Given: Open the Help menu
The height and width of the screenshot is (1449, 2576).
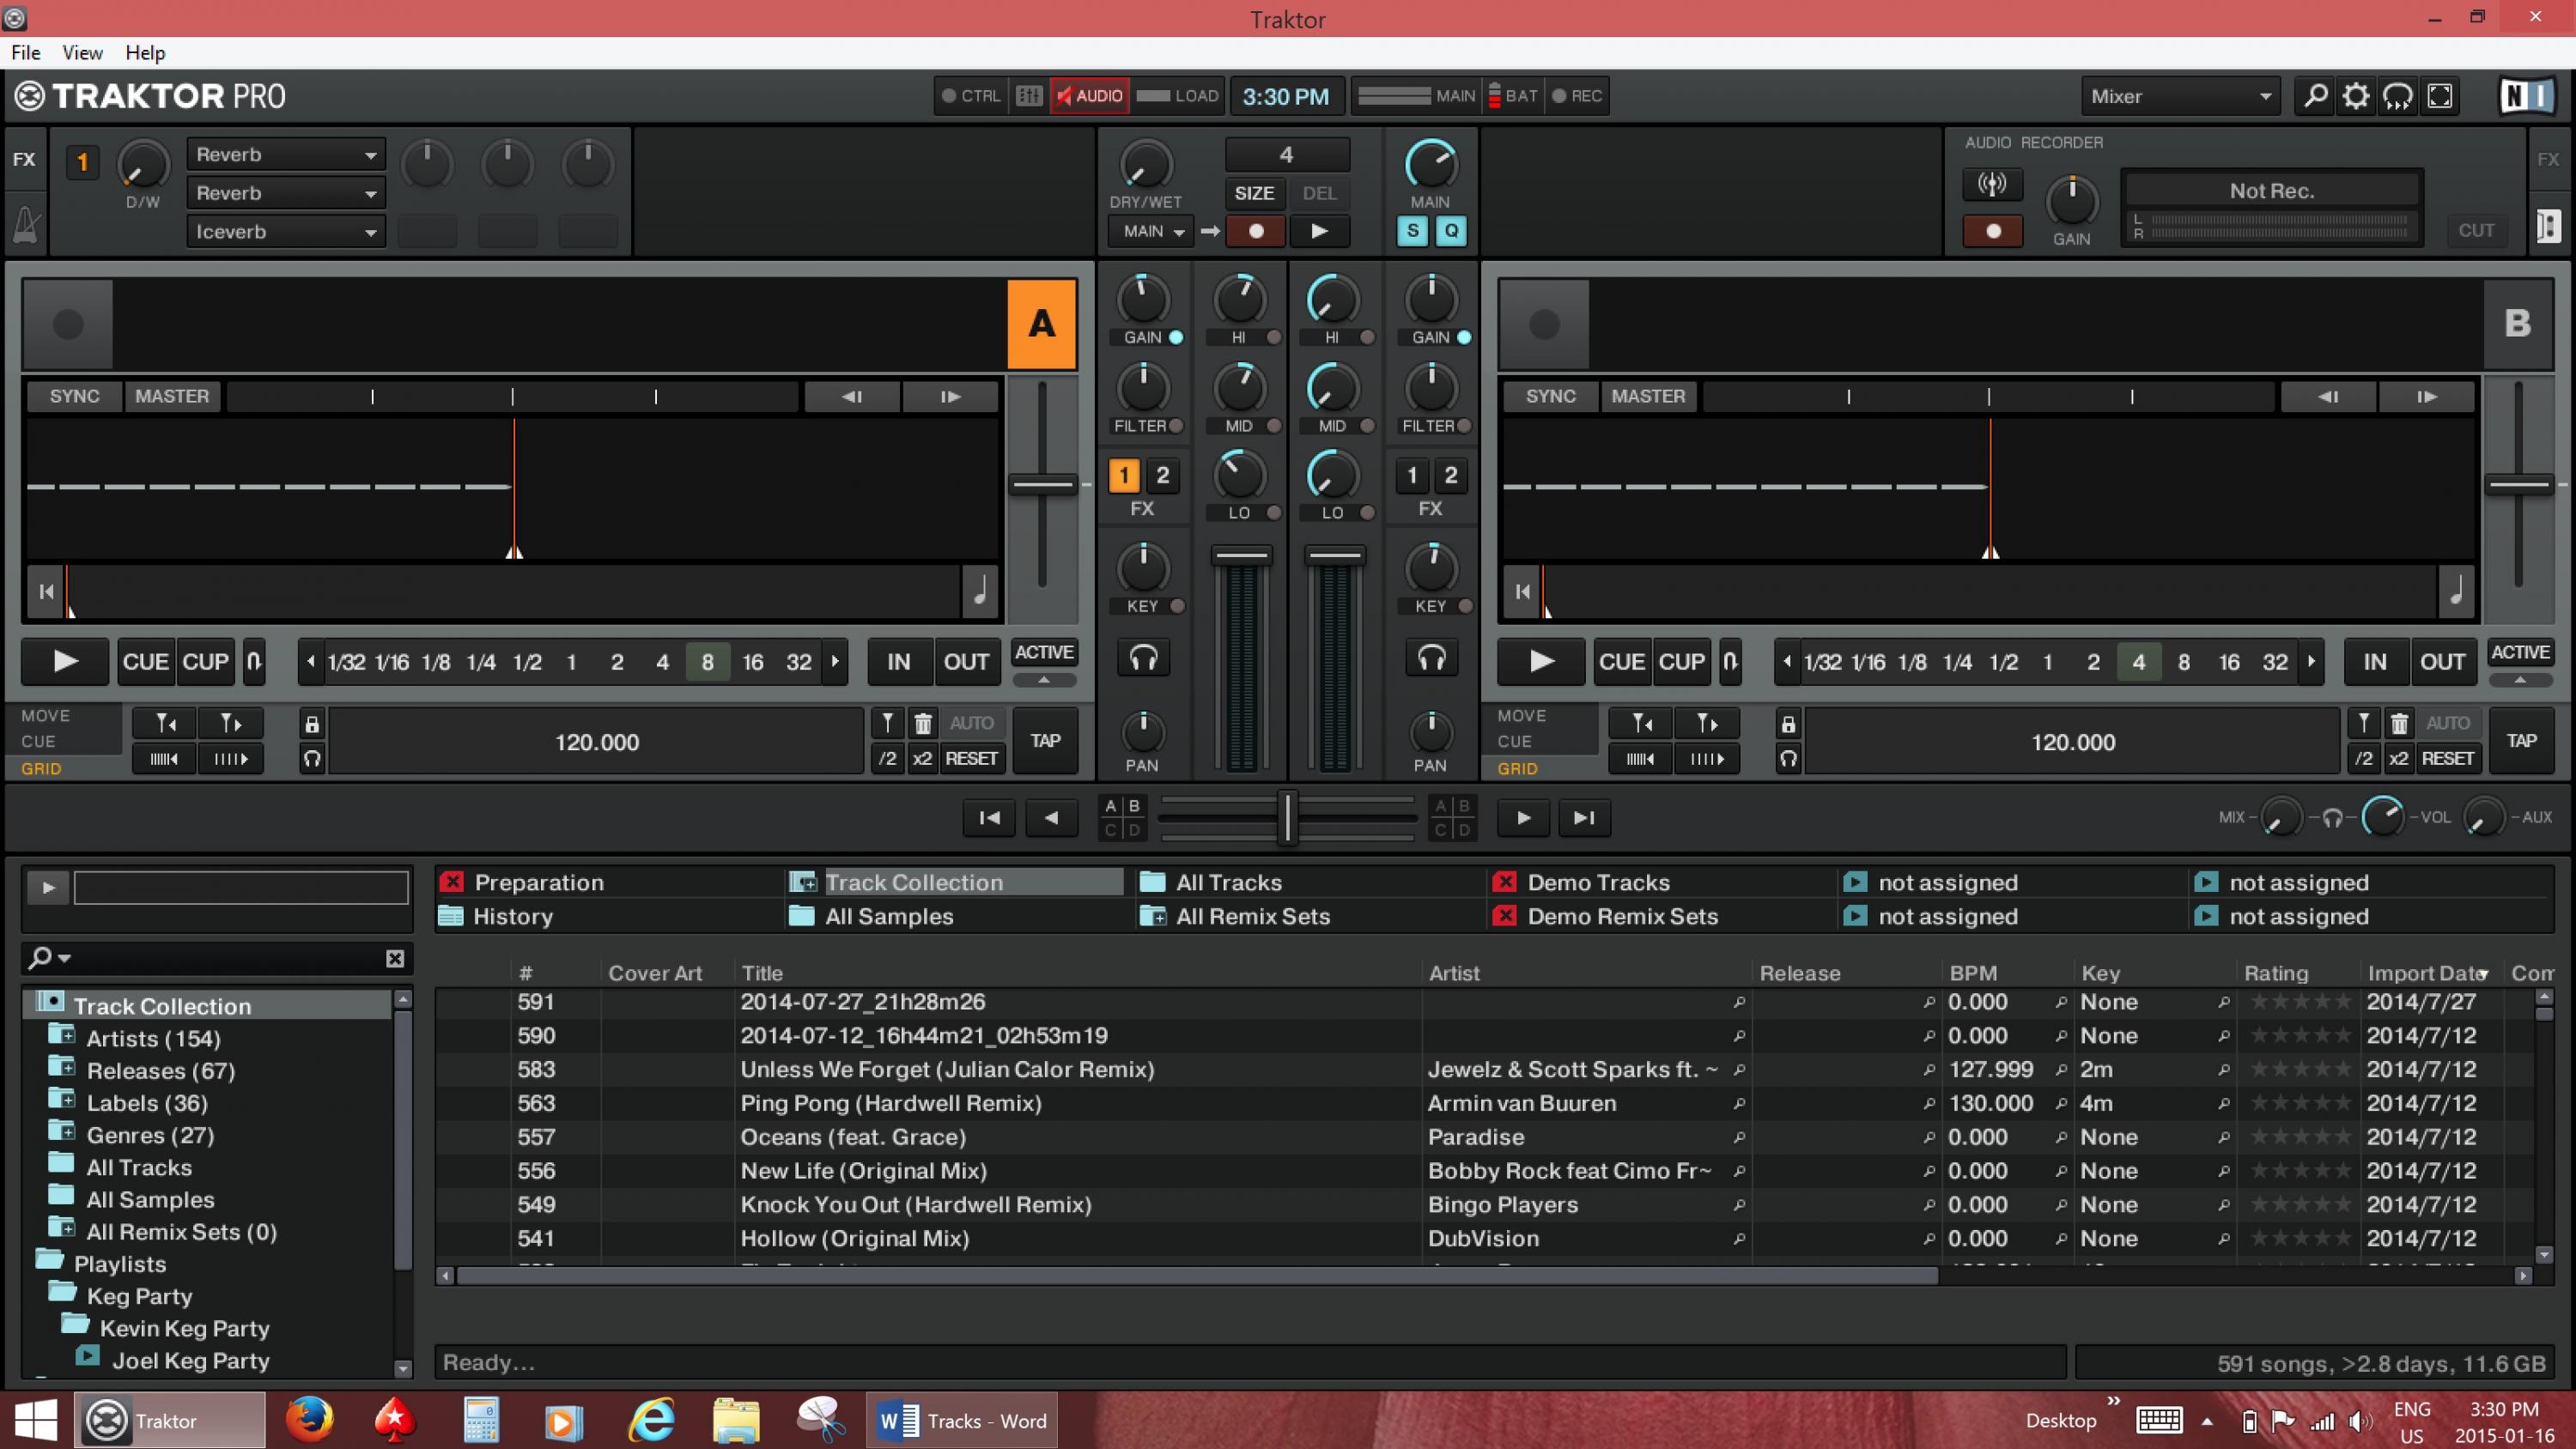Looking at the screenshot, I should [x=145, y=53].
